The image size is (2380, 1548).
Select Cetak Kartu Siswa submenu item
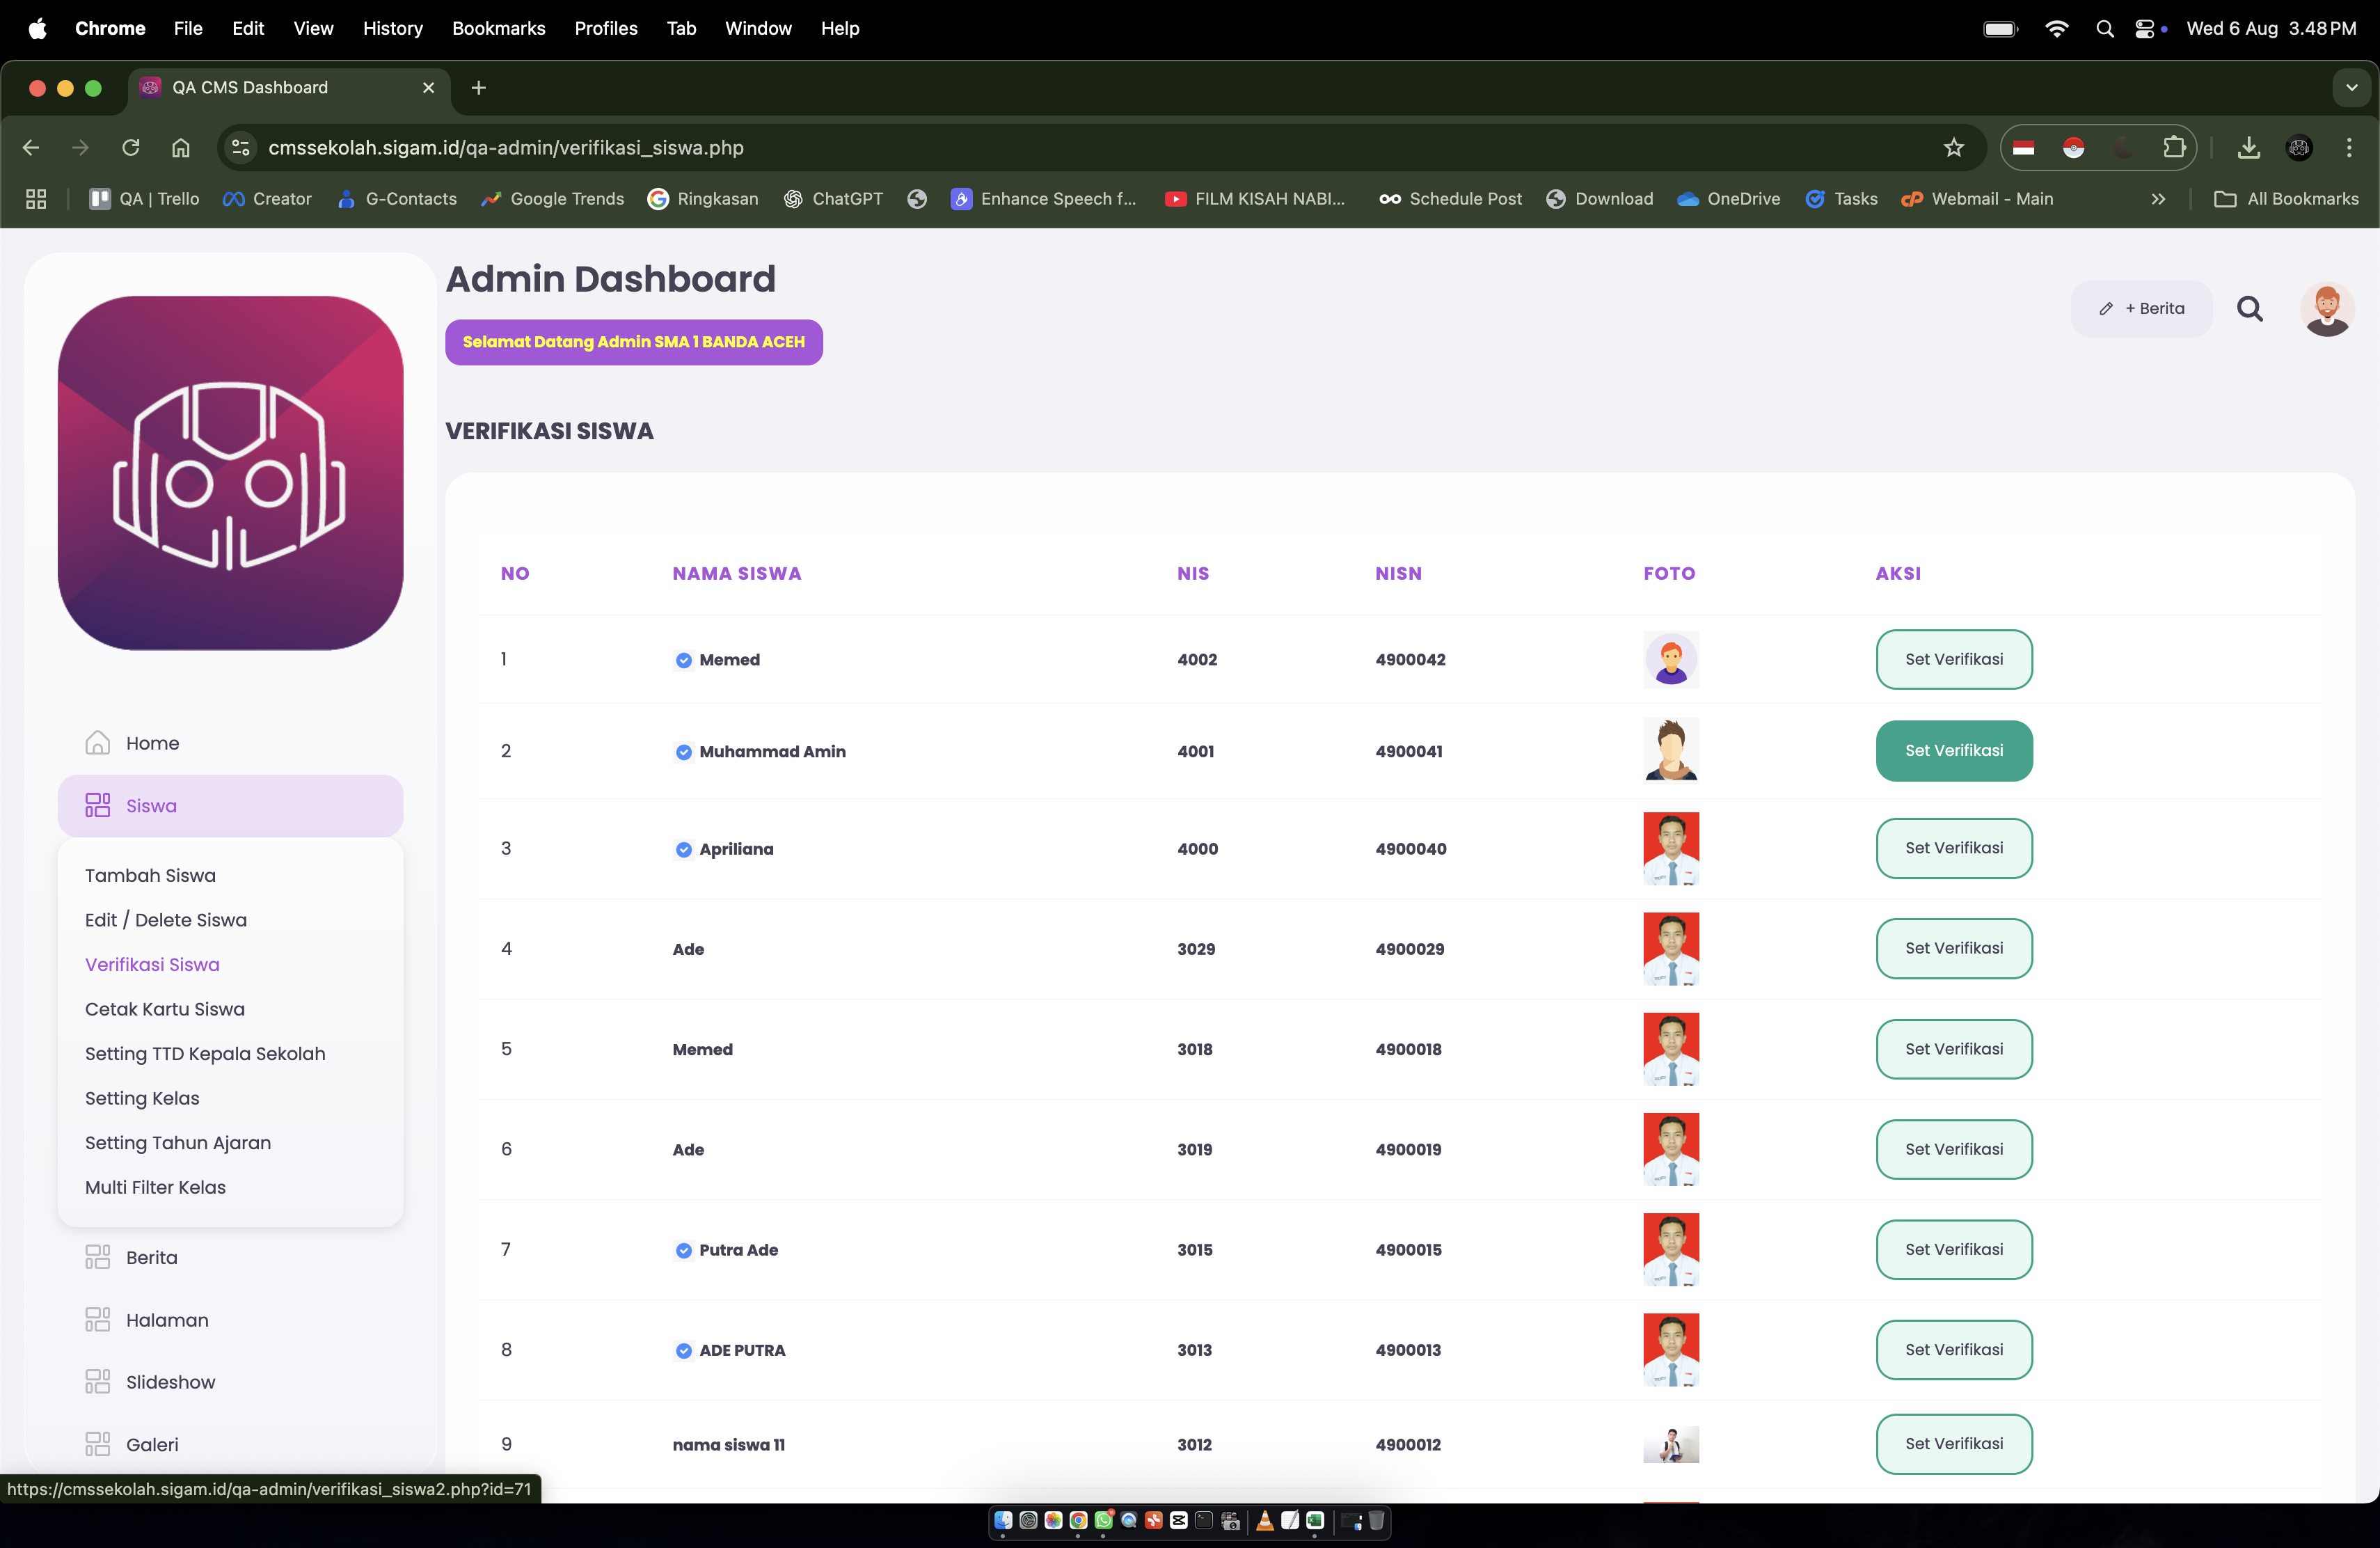coord(165,1009)
